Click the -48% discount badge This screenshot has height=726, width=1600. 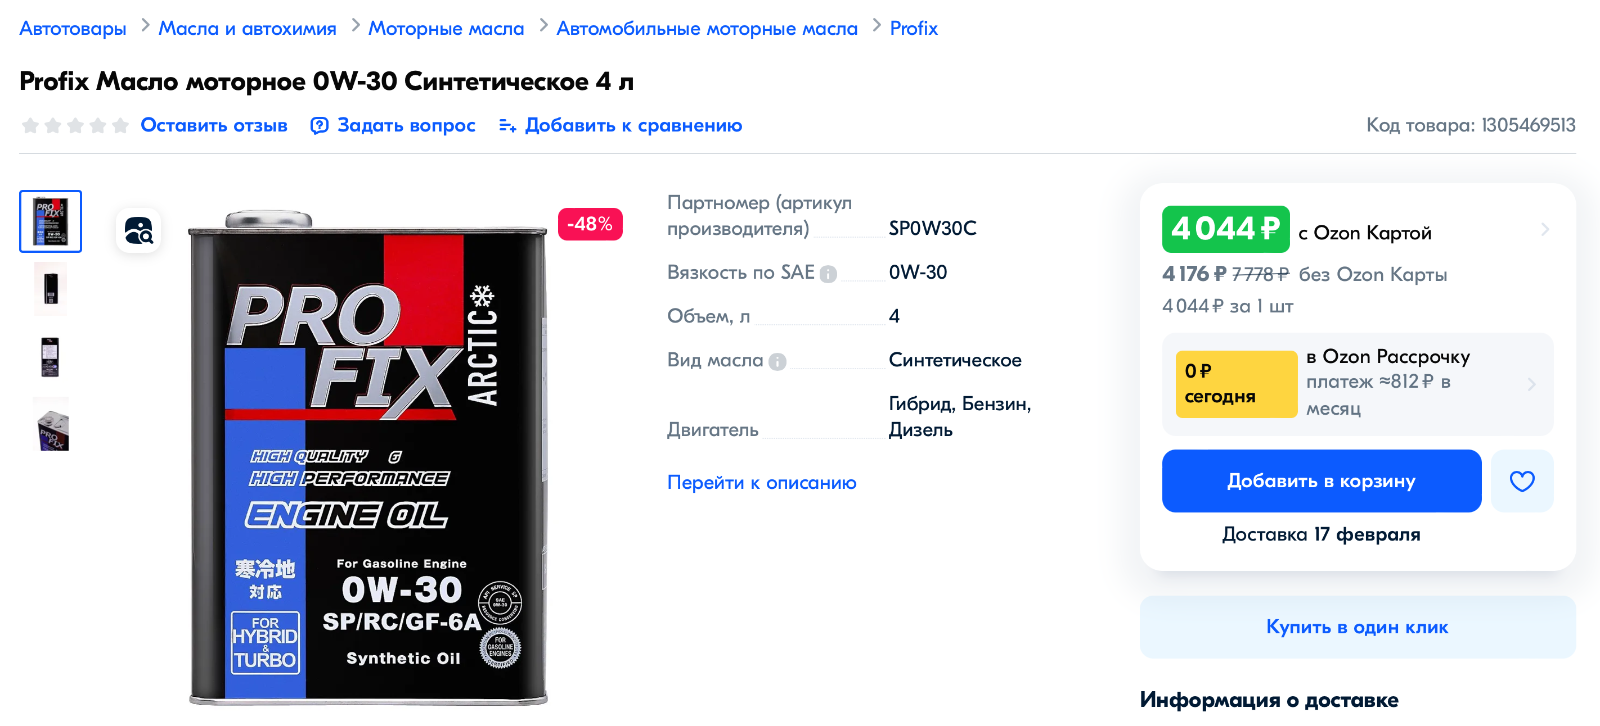tap(590, 224)
